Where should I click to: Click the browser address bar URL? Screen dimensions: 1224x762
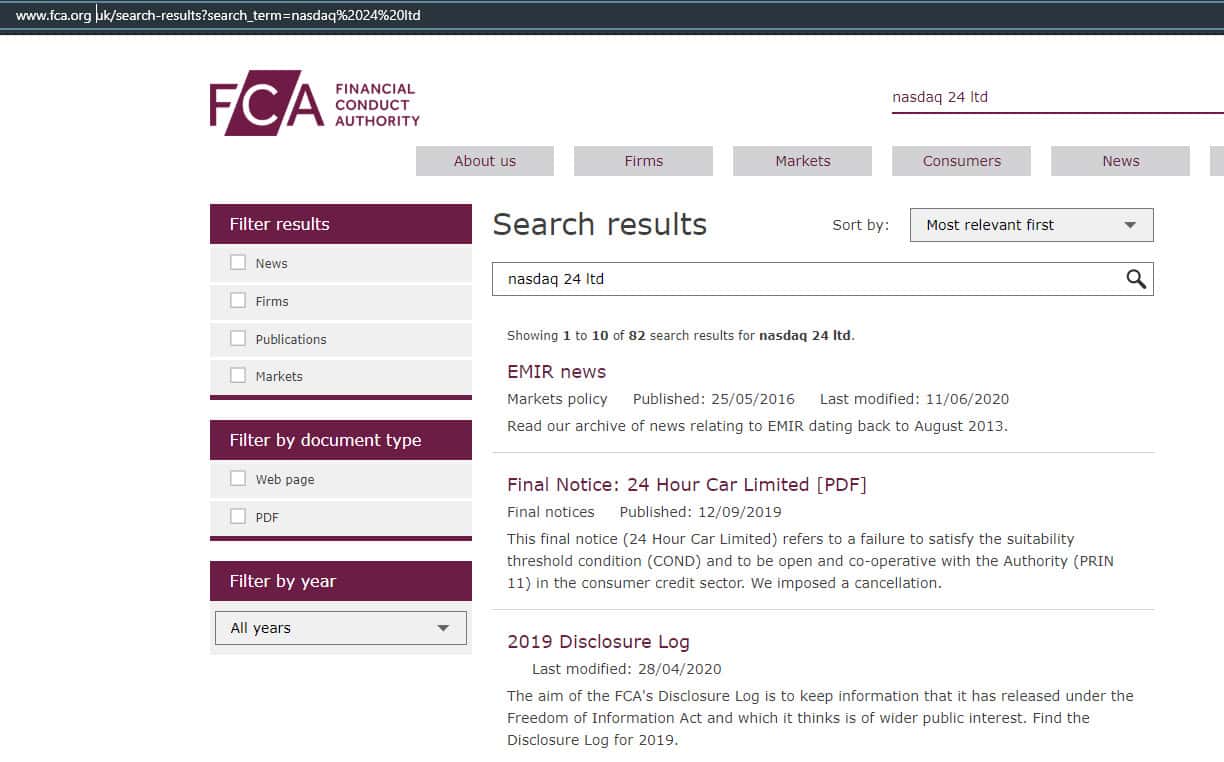coord(218,15)
